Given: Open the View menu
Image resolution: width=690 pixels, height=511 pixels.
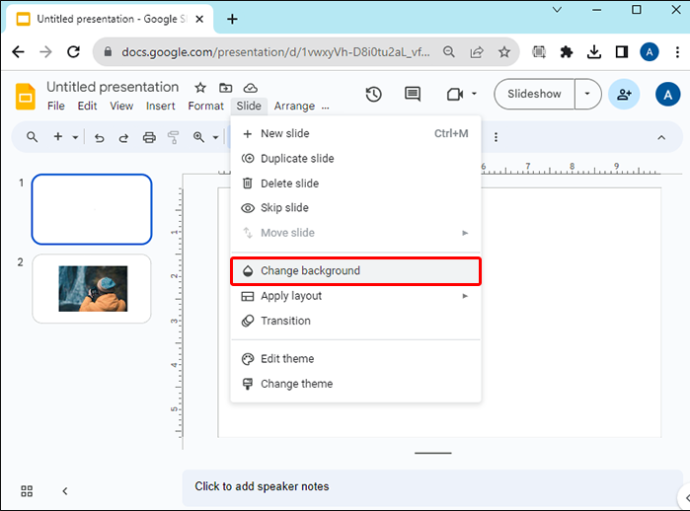Looking at the screenshot, I should click(x=121, y=106).
